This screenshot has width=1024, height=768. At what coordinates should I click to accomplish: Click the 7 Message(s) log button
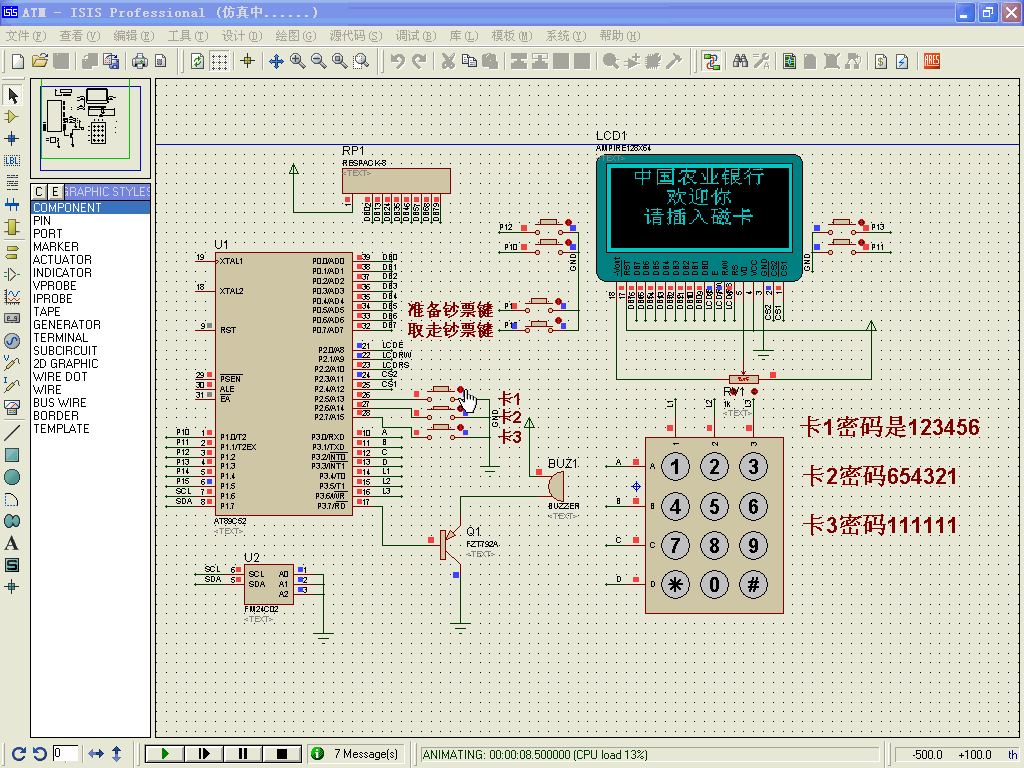356,754
